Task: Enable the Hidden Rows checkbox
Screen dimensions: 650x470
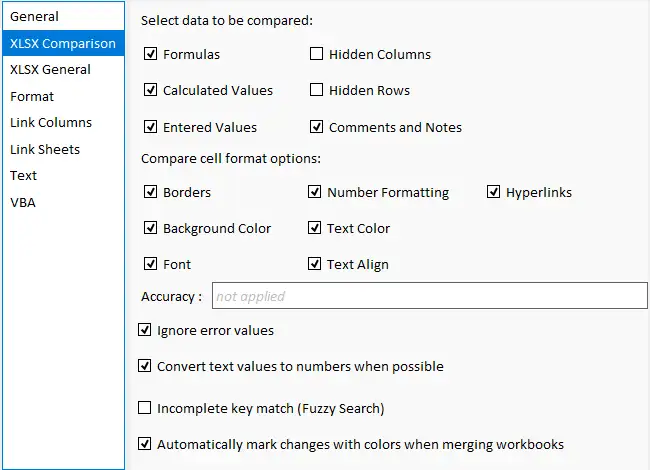Action: pos(316,90)
